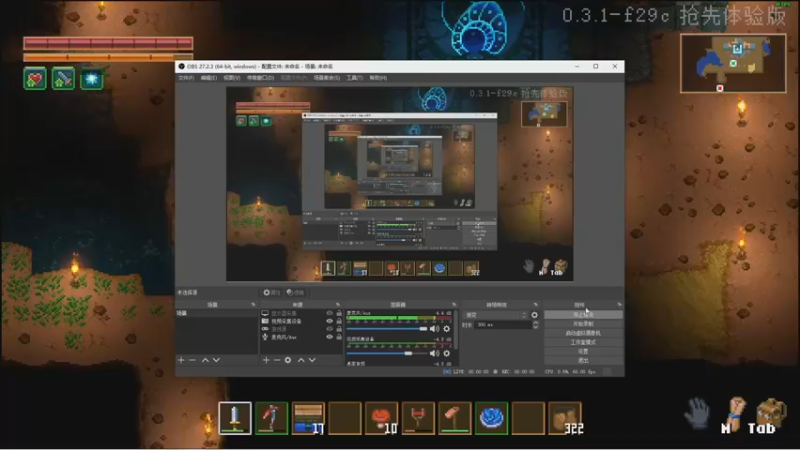Image resolution: width=800 pixels, height=450 pixels.
Task: Open the 渐变 transition dropdown
Action: click(x=495, y=315)
